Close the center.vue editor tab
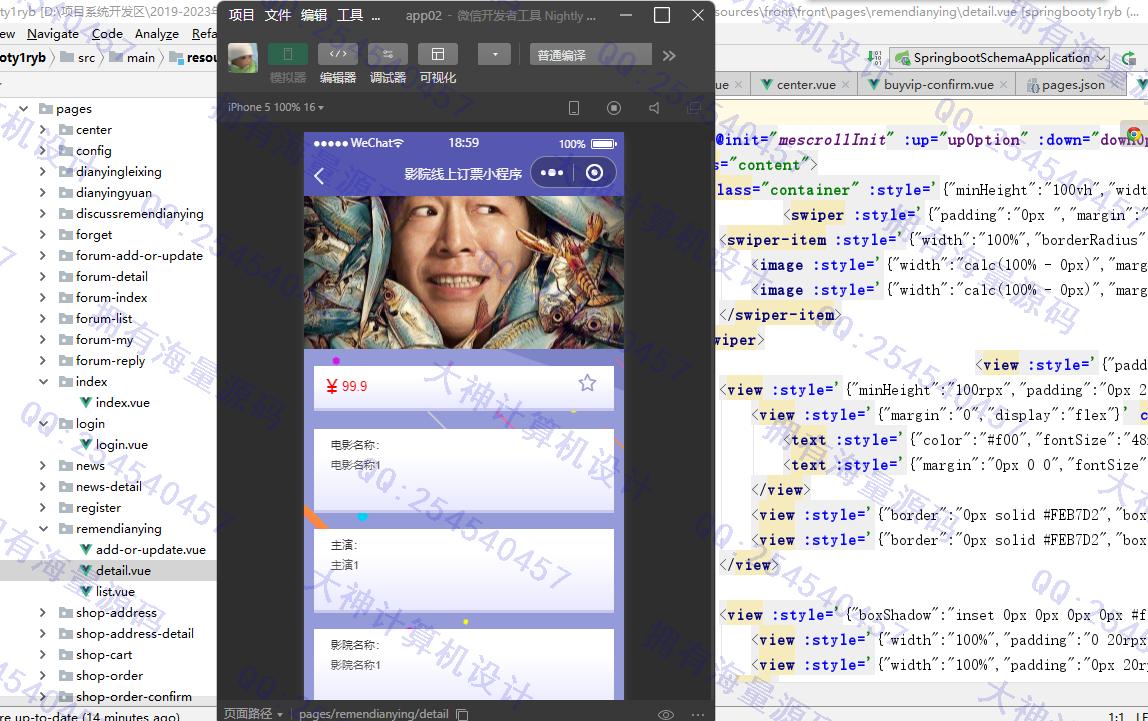 846,85
